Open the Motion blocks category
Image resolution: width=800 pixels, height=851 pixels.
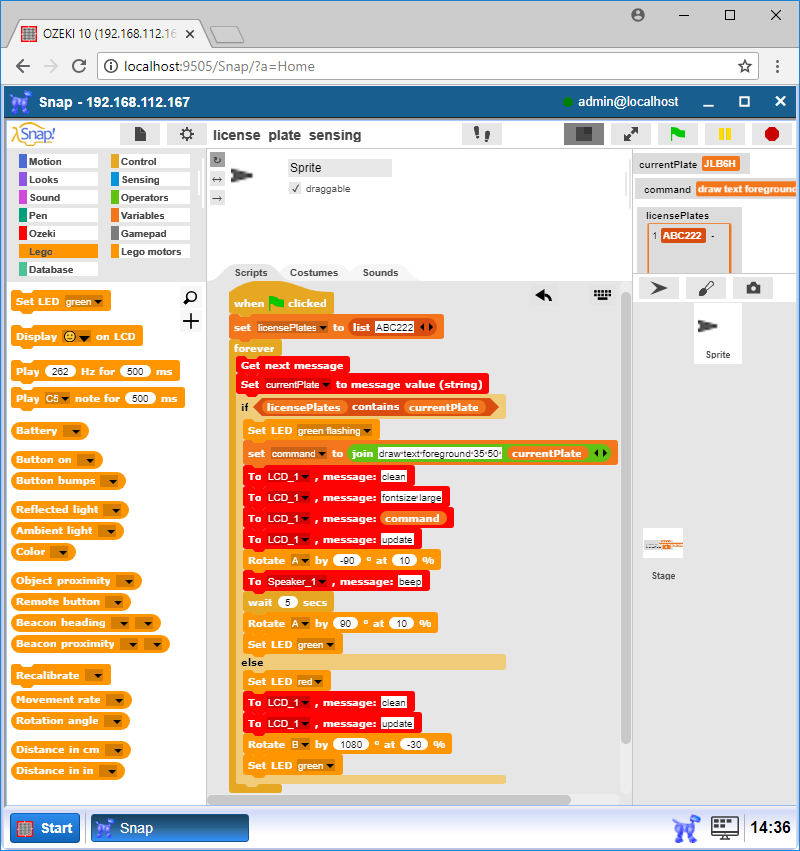pyautogui.click(x=58, y=161)
